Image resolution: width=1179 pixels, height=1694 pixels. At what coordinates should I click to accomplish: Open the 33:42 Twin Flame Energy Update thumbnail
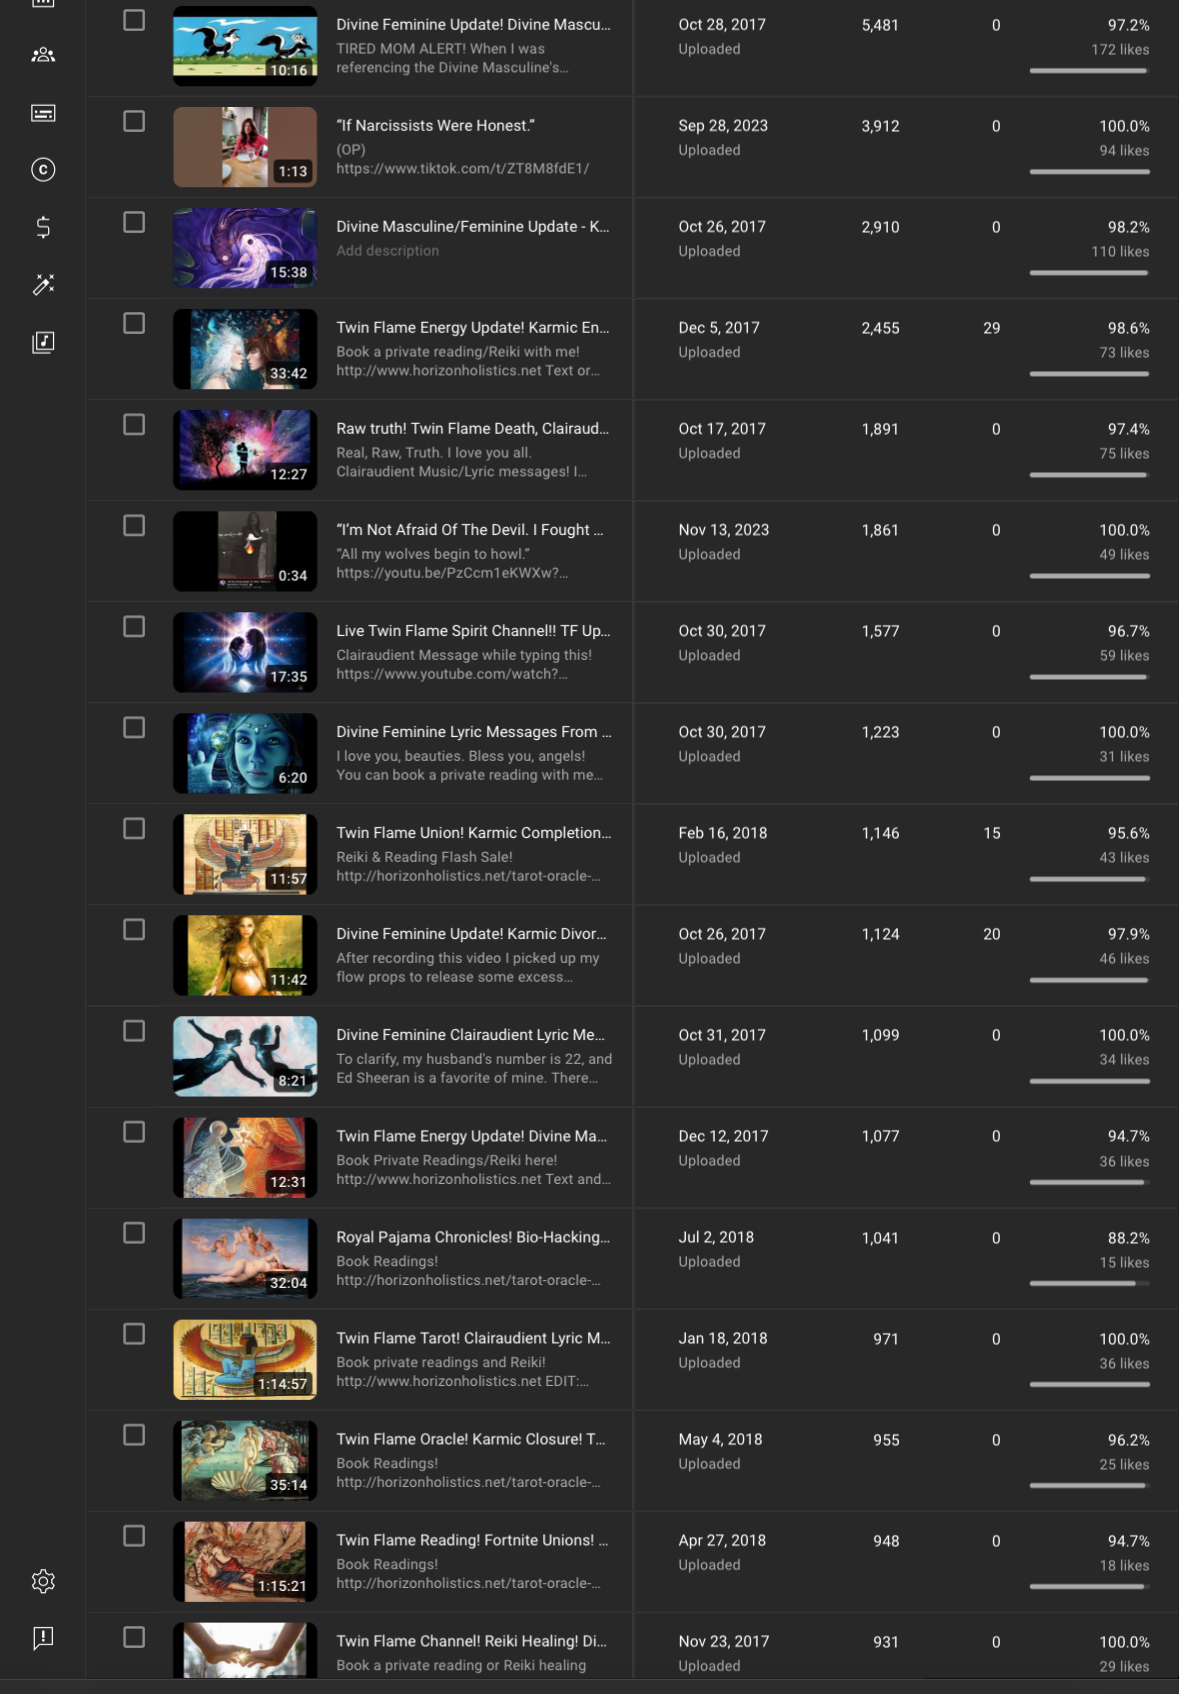(245, 349)
